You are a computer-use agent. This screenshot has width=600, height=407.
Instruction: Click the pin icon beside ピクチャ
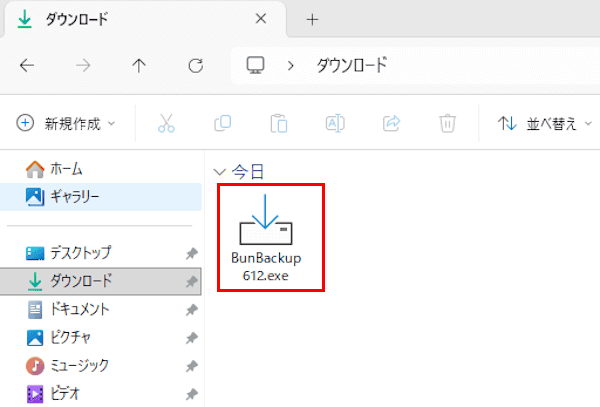point(192,338)
